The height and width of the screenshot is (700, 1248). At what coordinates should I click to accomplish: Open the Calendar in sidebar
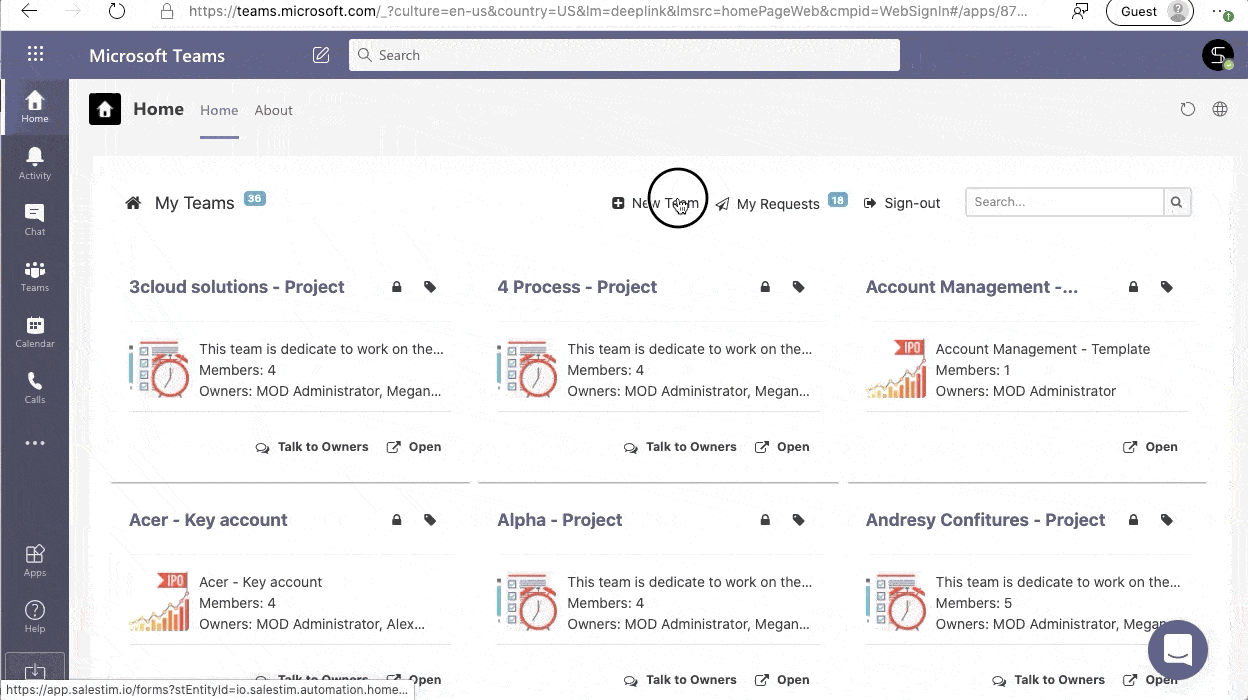pyautogui.click(x=34, y=331)
